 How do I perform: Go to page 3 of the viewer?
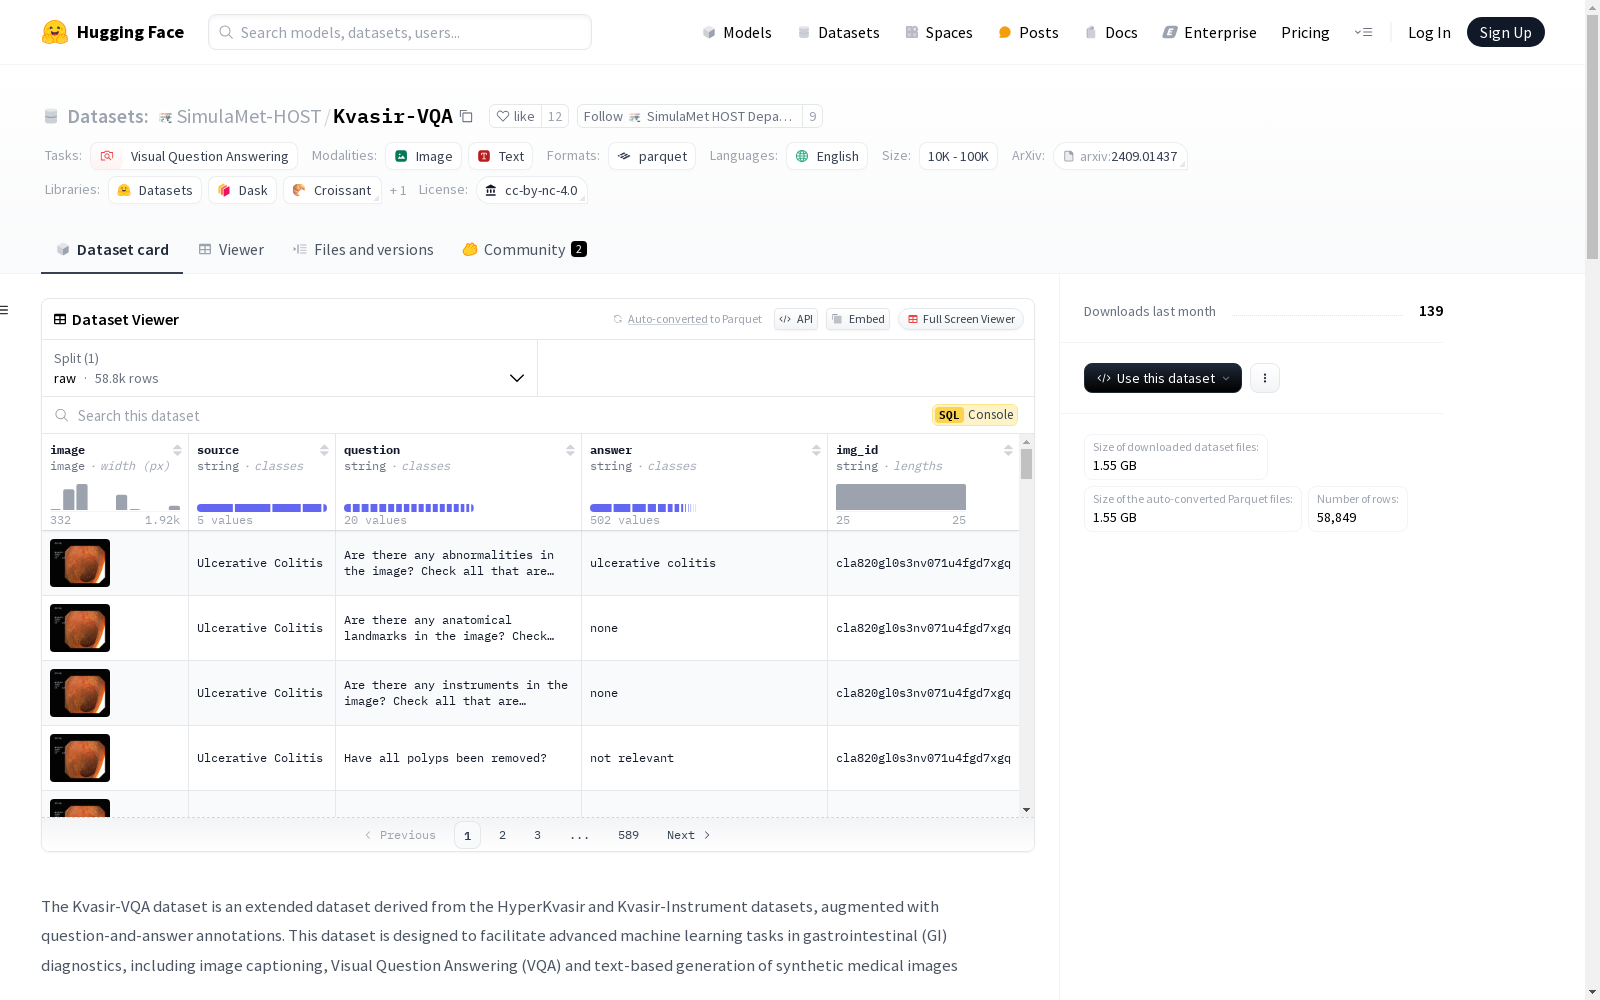537,835
